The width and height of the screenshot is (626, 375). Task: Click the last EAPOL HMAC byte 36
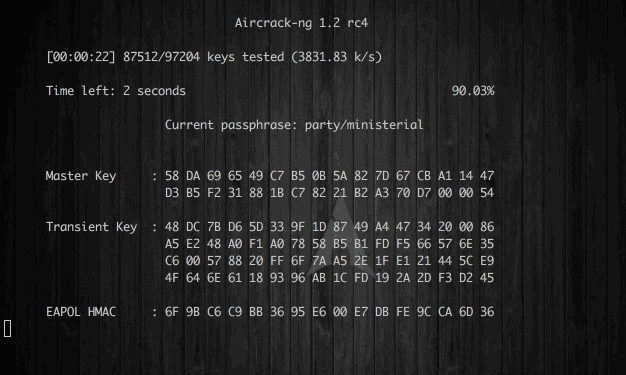487,312
